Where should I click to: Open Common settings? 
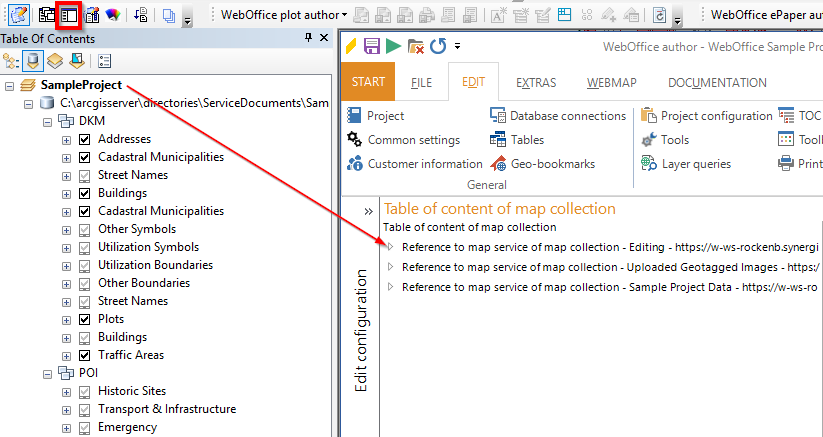pyautogui.click(x=404, y=140)
